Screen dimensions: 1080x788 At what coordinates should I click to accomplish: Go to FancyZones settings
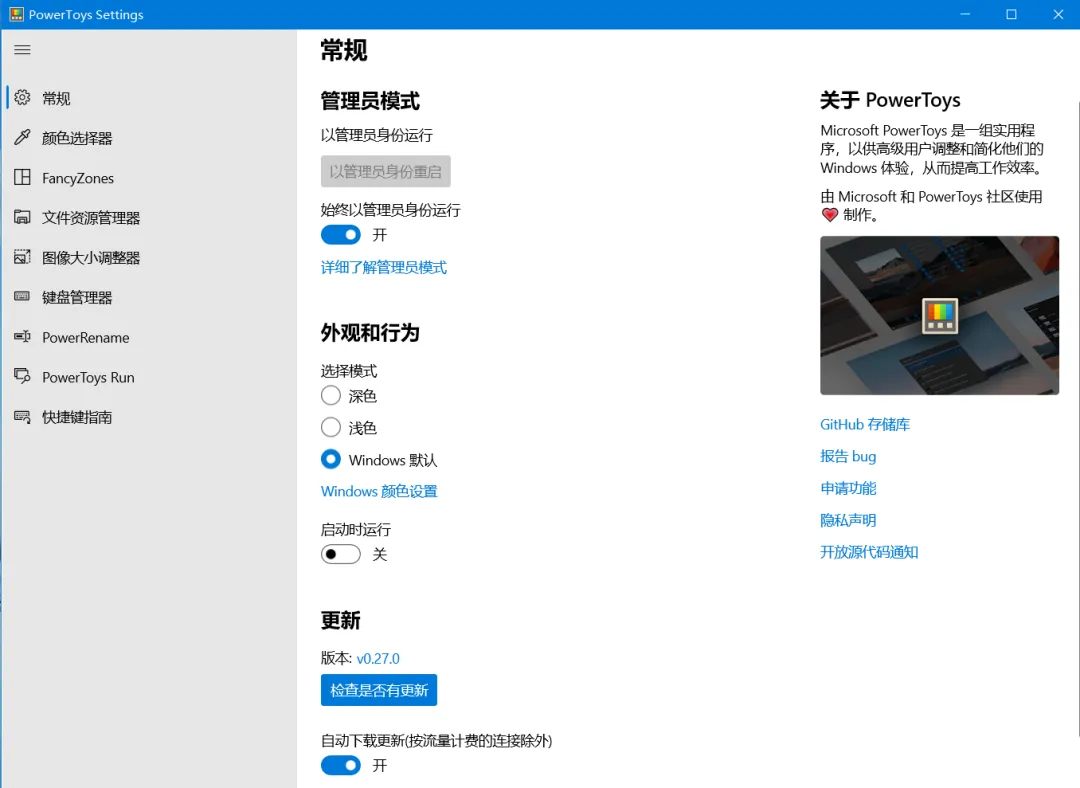[78, 178]
